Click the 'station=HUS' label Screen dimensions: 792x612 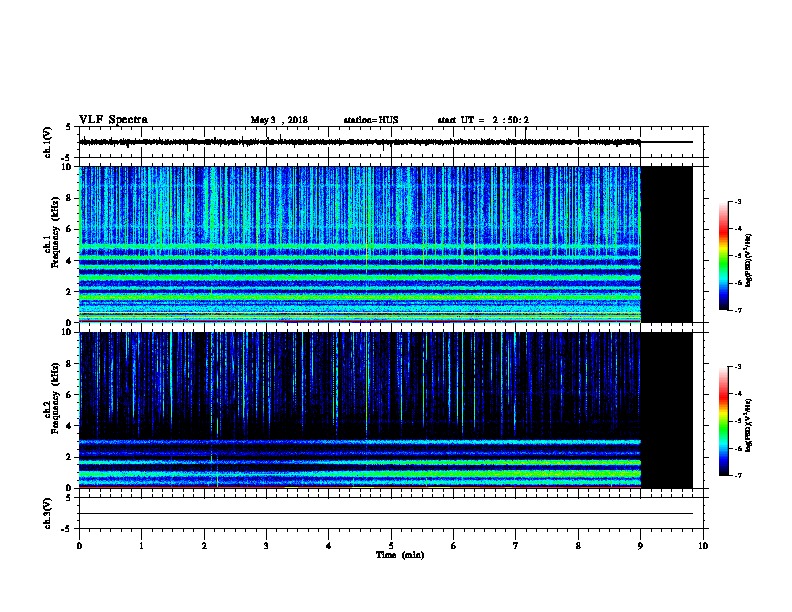(371, 120)
